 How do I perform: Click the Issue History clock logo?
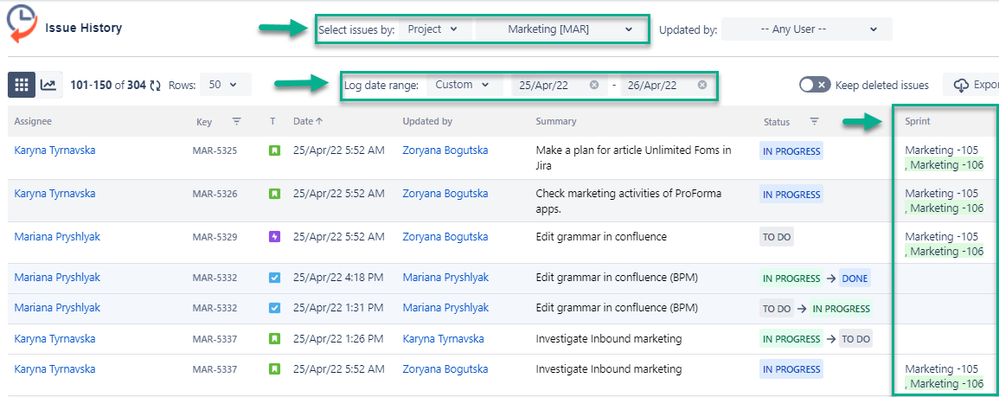point(22,25)
